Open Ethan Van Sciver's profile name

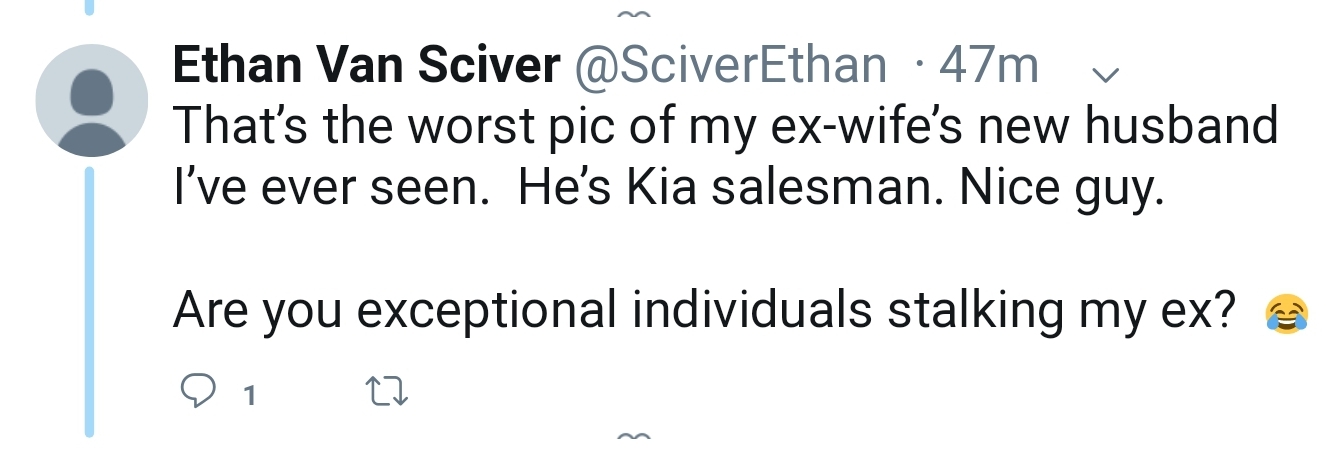tap(366, 67)
